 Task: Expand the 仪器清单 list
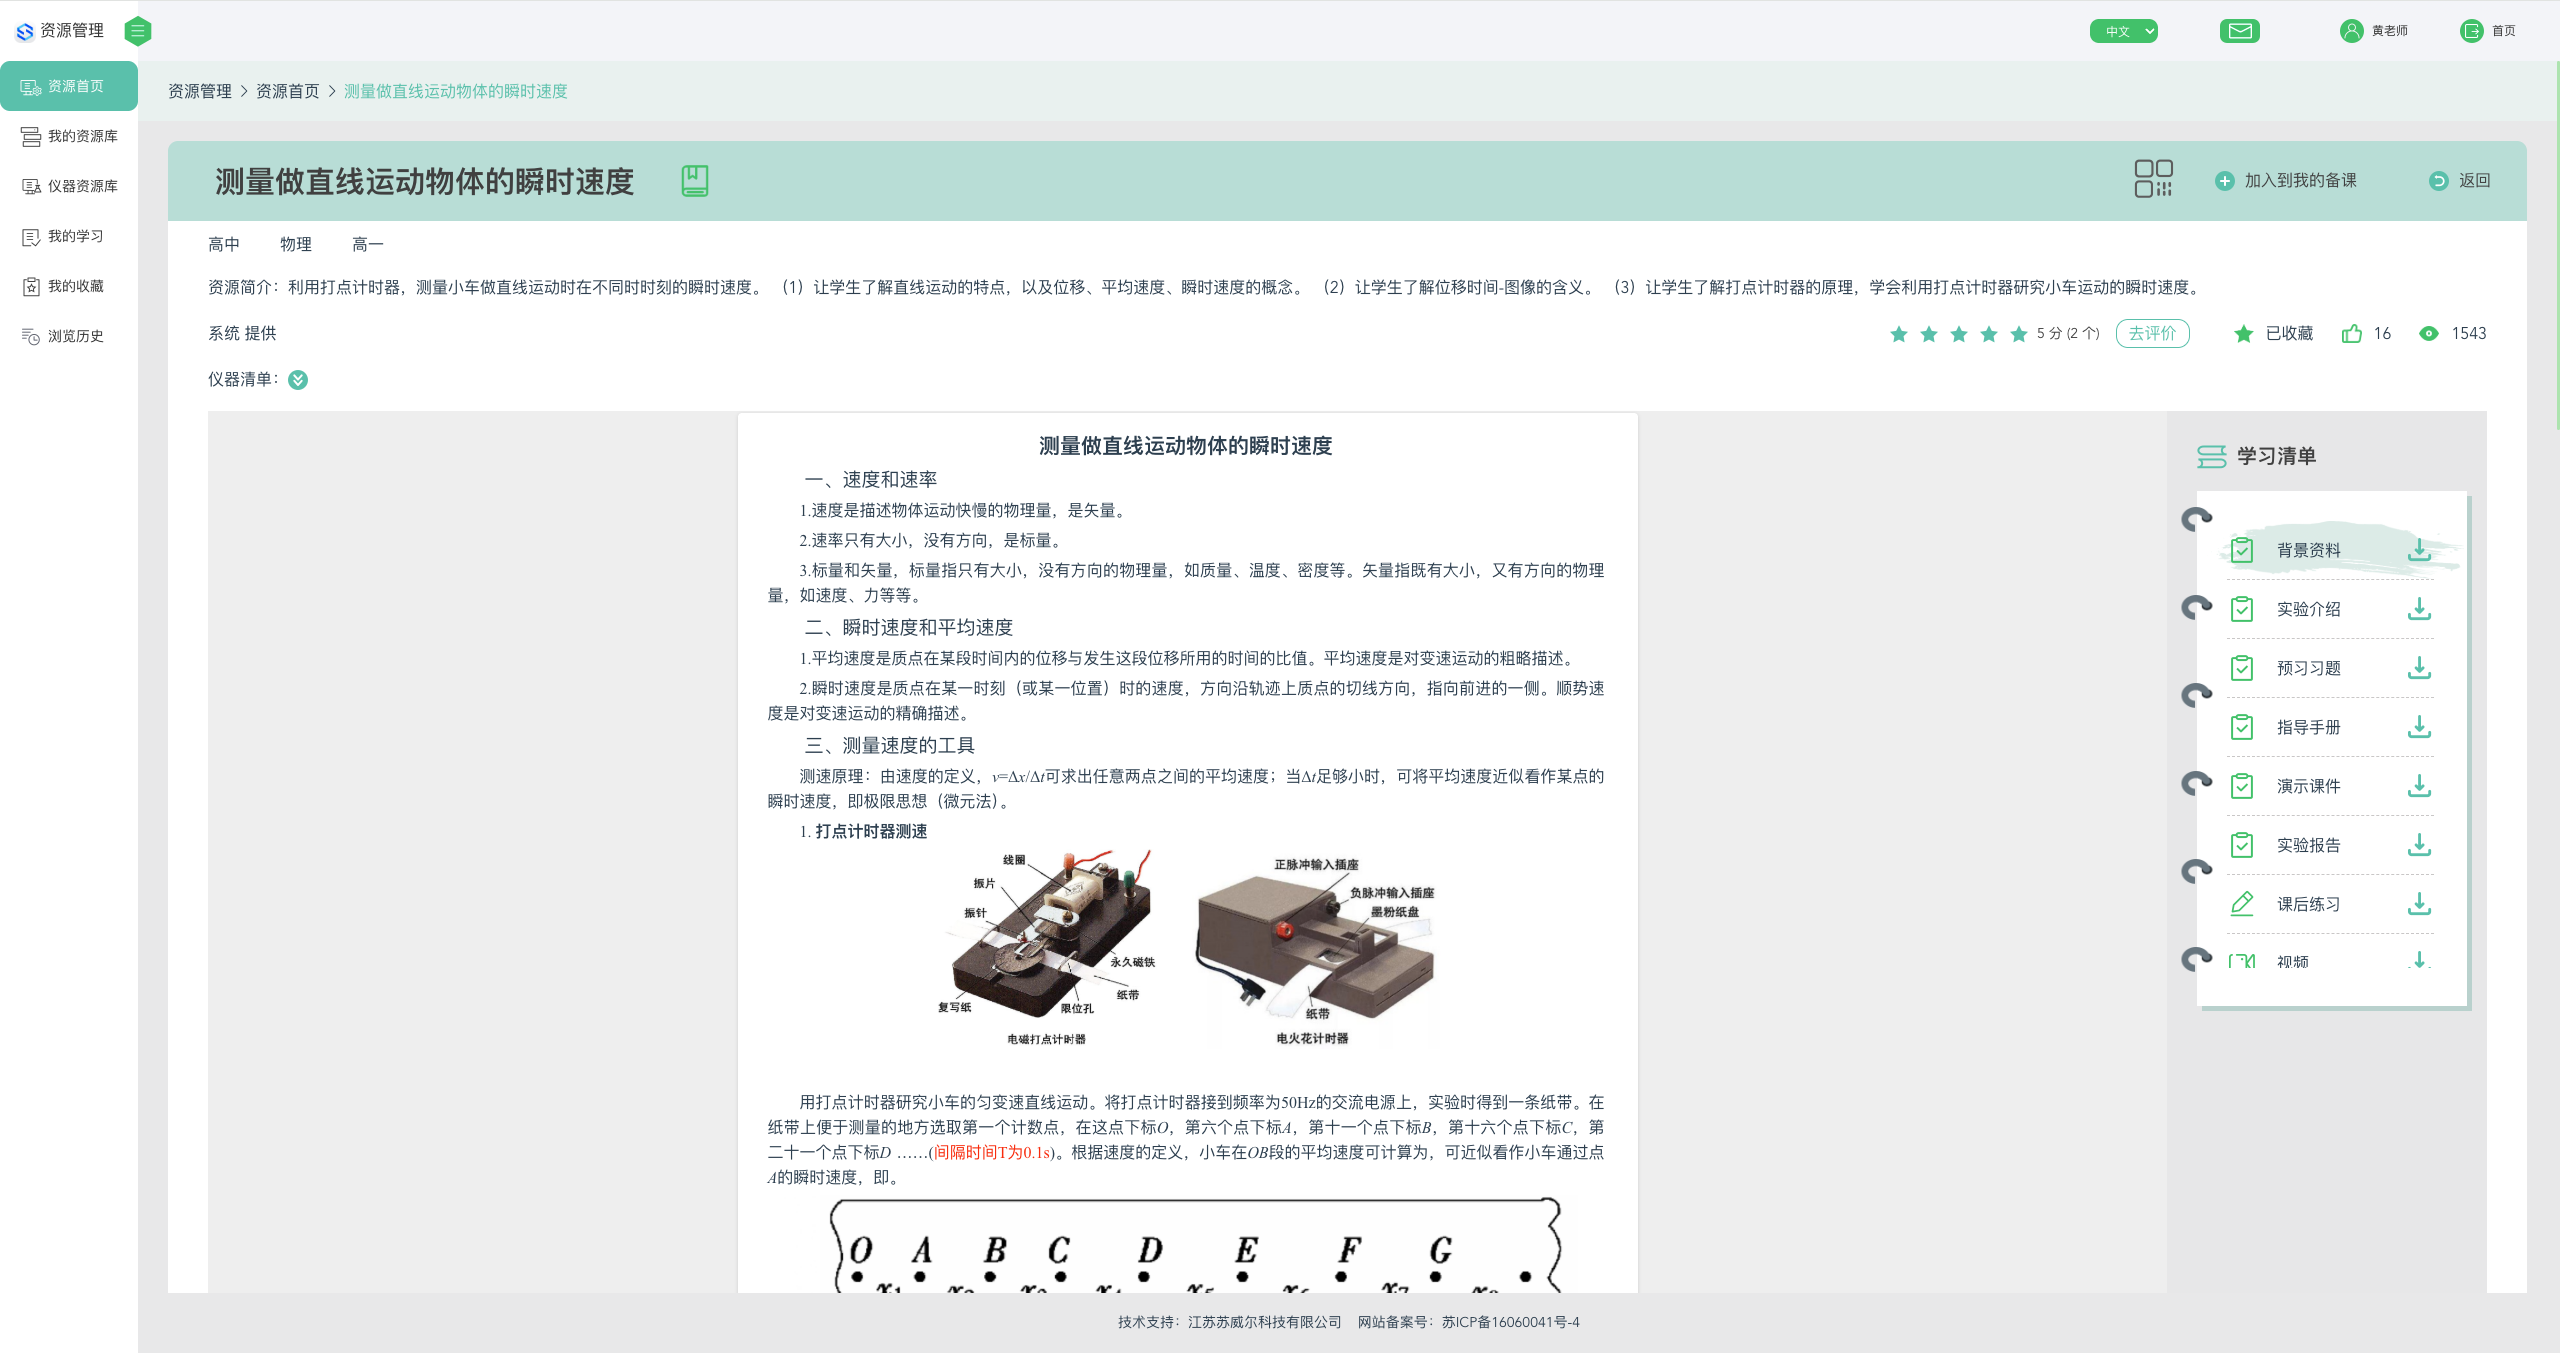pos(297,380)
